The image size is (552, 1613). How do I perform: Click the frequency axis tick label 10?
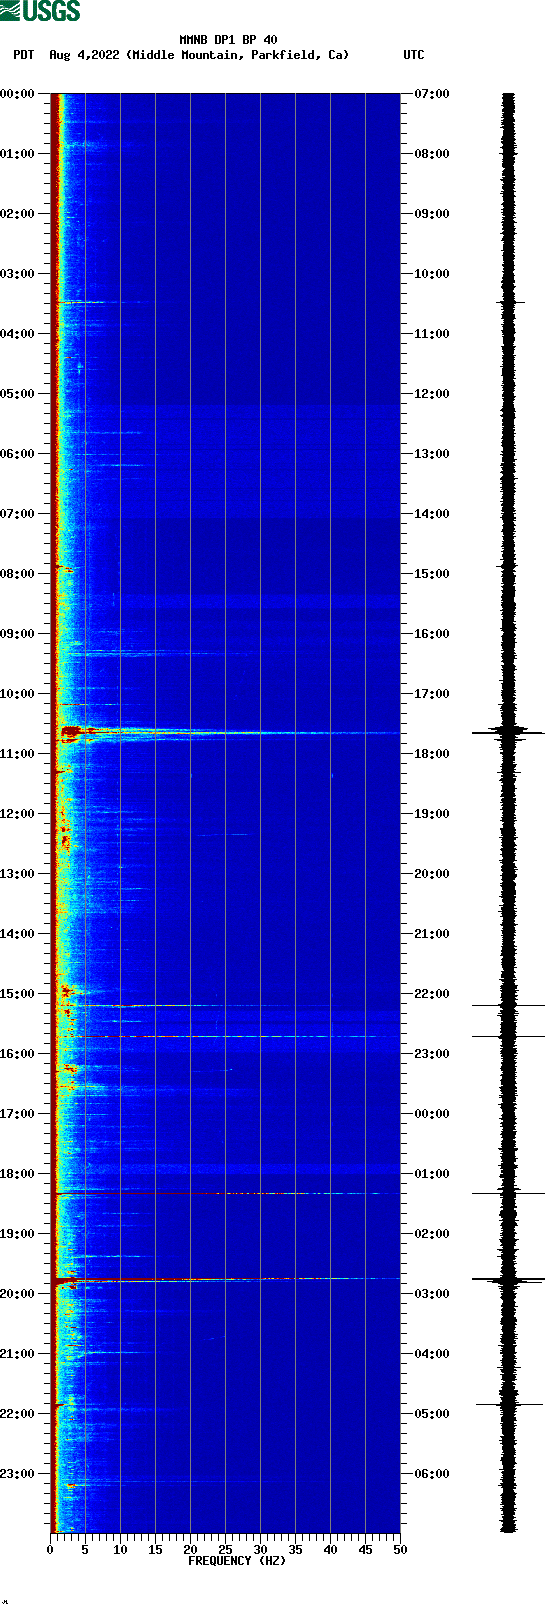pyautogui.click(x=120, y=1550)
